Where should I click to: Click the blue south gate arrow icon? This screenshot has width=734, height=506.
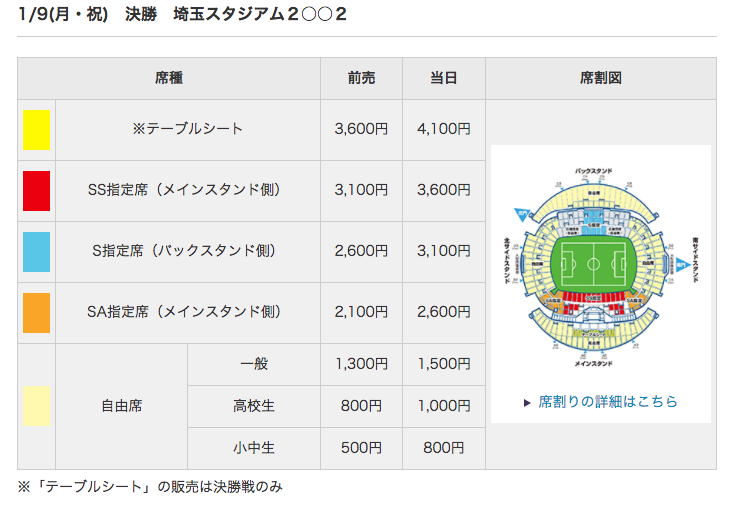point(683,265)
